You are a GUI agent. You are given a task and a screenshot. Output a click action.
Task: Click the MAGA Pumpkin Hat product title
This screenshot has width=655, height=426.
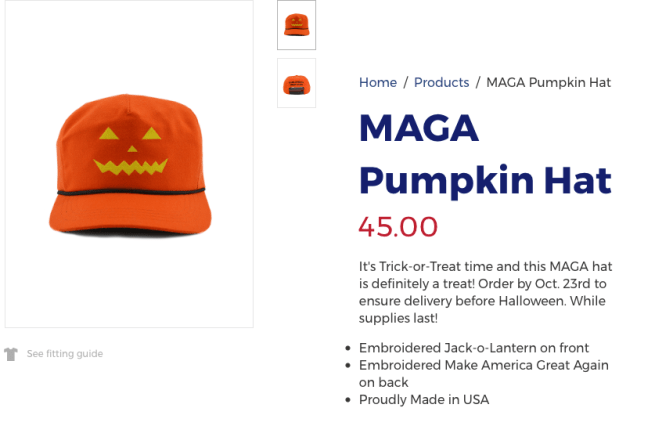484,154
